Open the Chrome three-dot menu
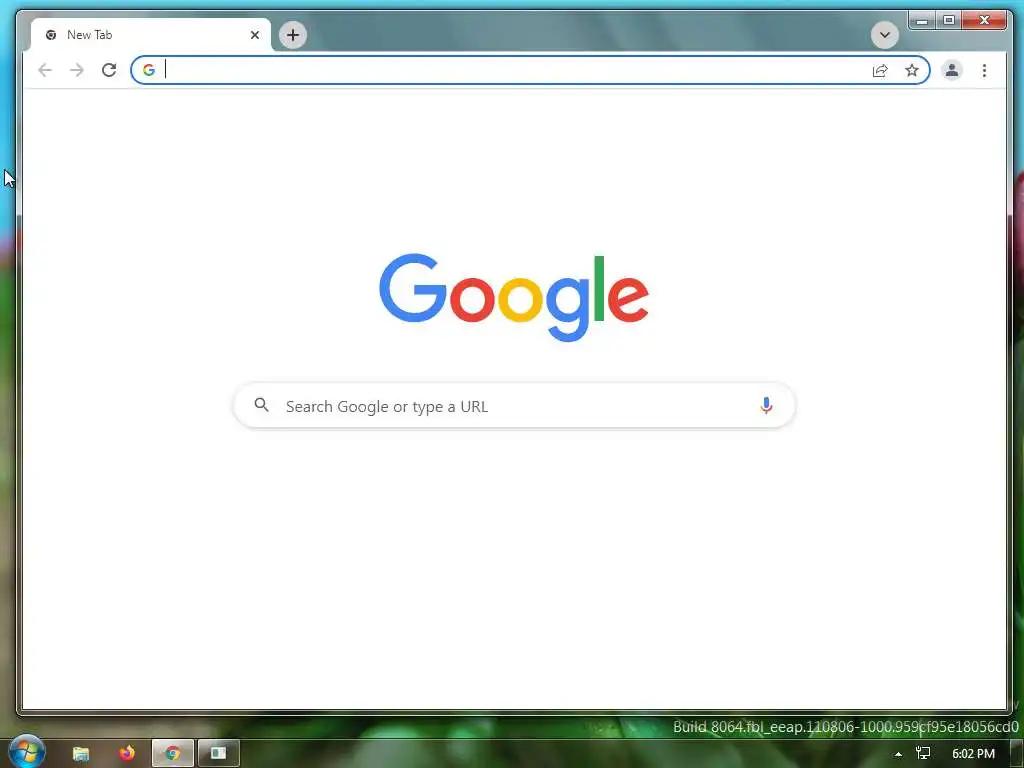The image size is (1024, 768). 984,70
